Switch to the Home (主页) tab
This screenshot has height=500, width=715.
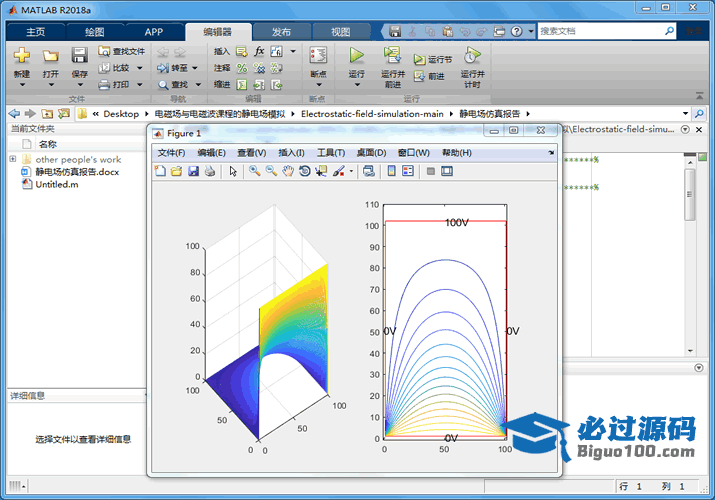coord(36,32)
